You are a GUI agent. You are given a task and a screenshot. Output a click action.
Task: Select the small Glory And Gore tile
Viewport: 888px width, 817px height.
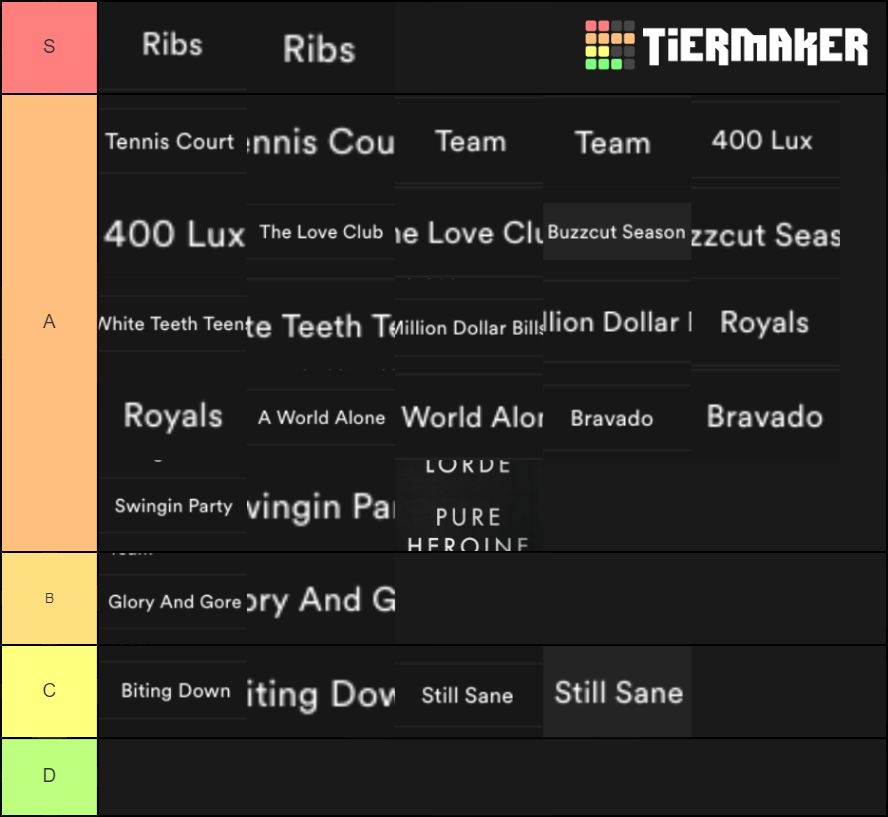pyautogui.click(x=173, y=601)
